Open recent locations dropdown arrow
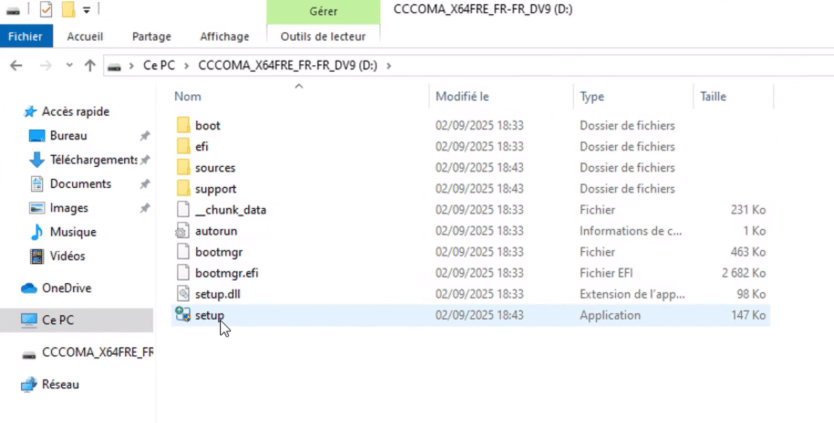Screen dimensions: 834x423 [68, 66]
